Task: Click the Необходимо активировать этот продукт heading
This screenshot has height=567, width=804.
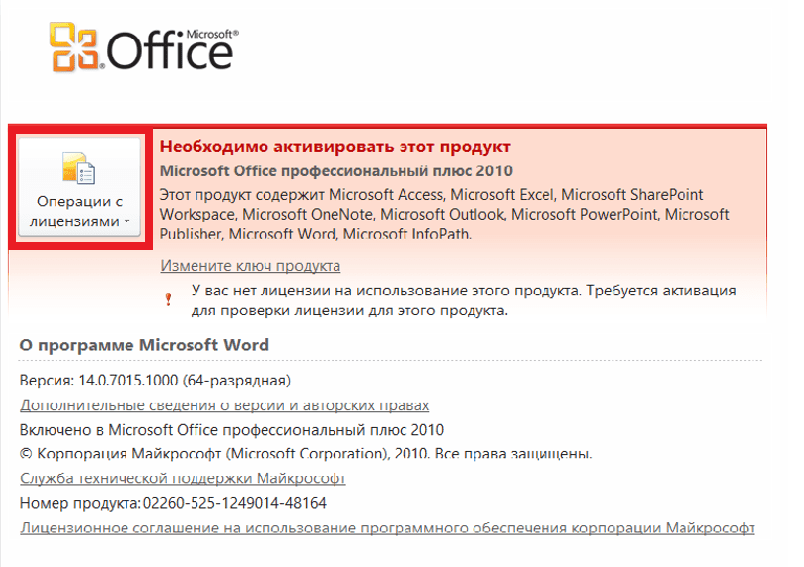Action: click(335, 147)
